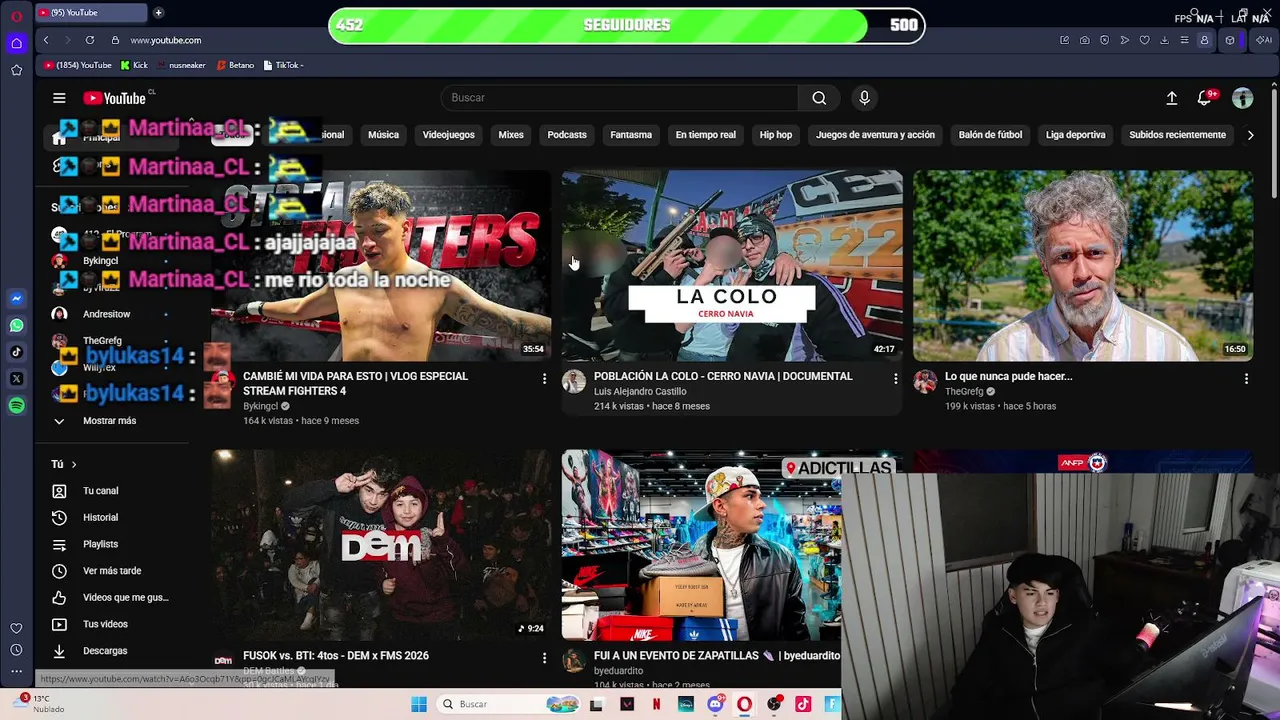Screen dimensions: 1280x720
Task: Open options menu for 'Lo que nunca pude hacer' video
Action: tap(1246, 379)
